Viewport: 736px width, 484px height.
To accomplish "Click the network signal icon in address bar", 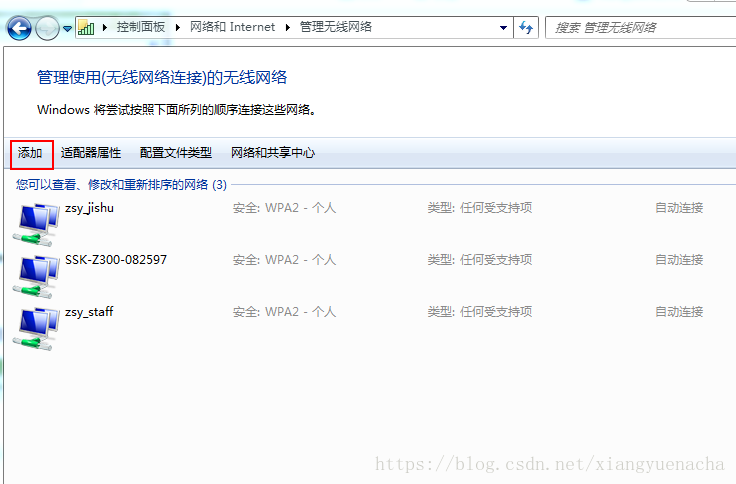I will click(86, 27).
